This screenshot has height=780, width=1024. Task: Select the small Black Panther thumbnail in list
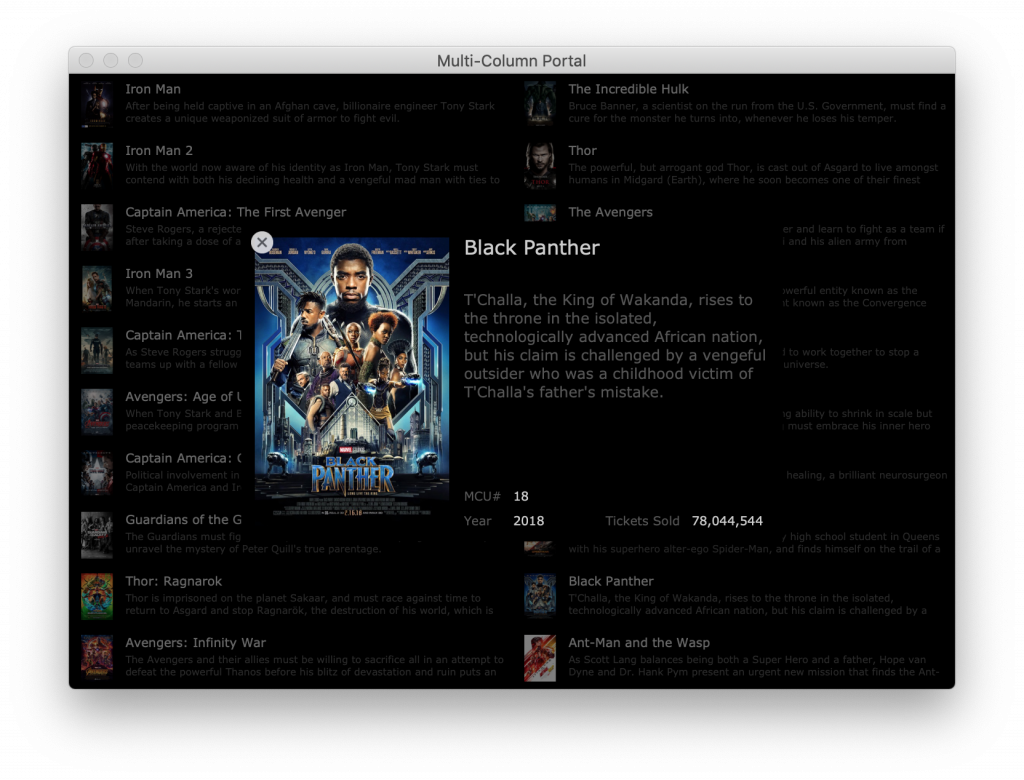click(x=540, y=596)
